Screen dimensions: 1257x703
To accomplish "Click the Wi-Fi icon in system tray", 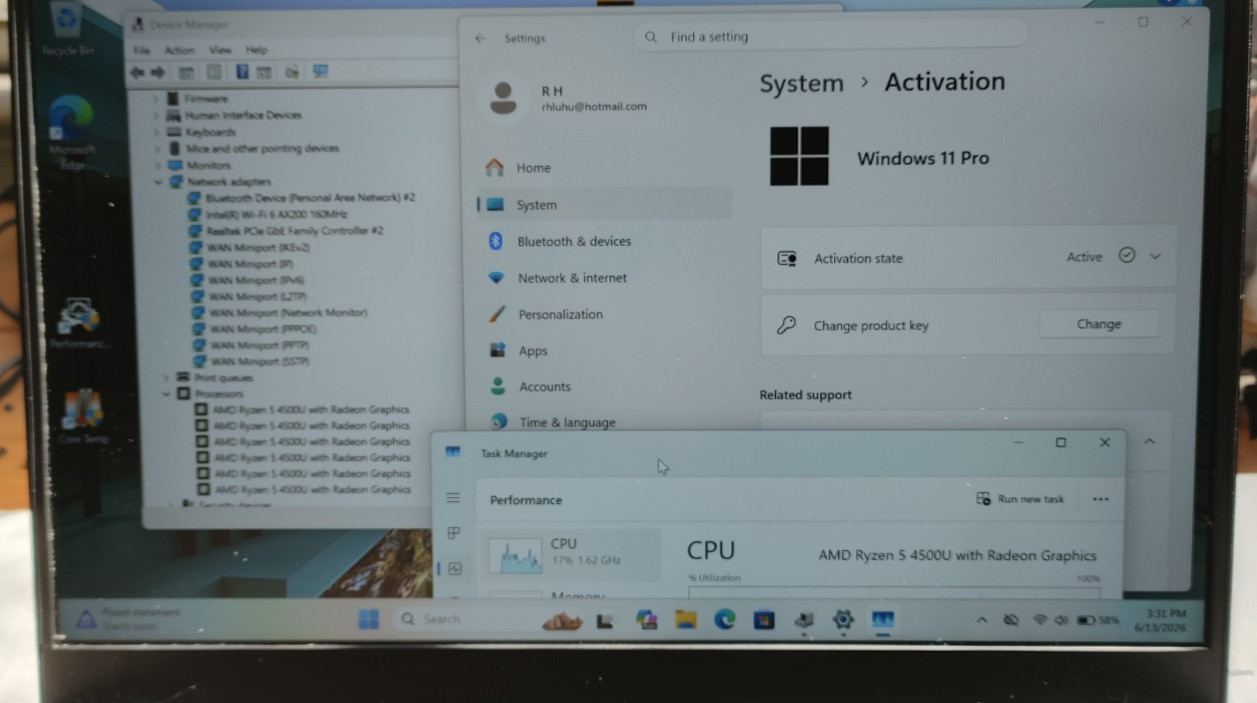I will 1040,620.
